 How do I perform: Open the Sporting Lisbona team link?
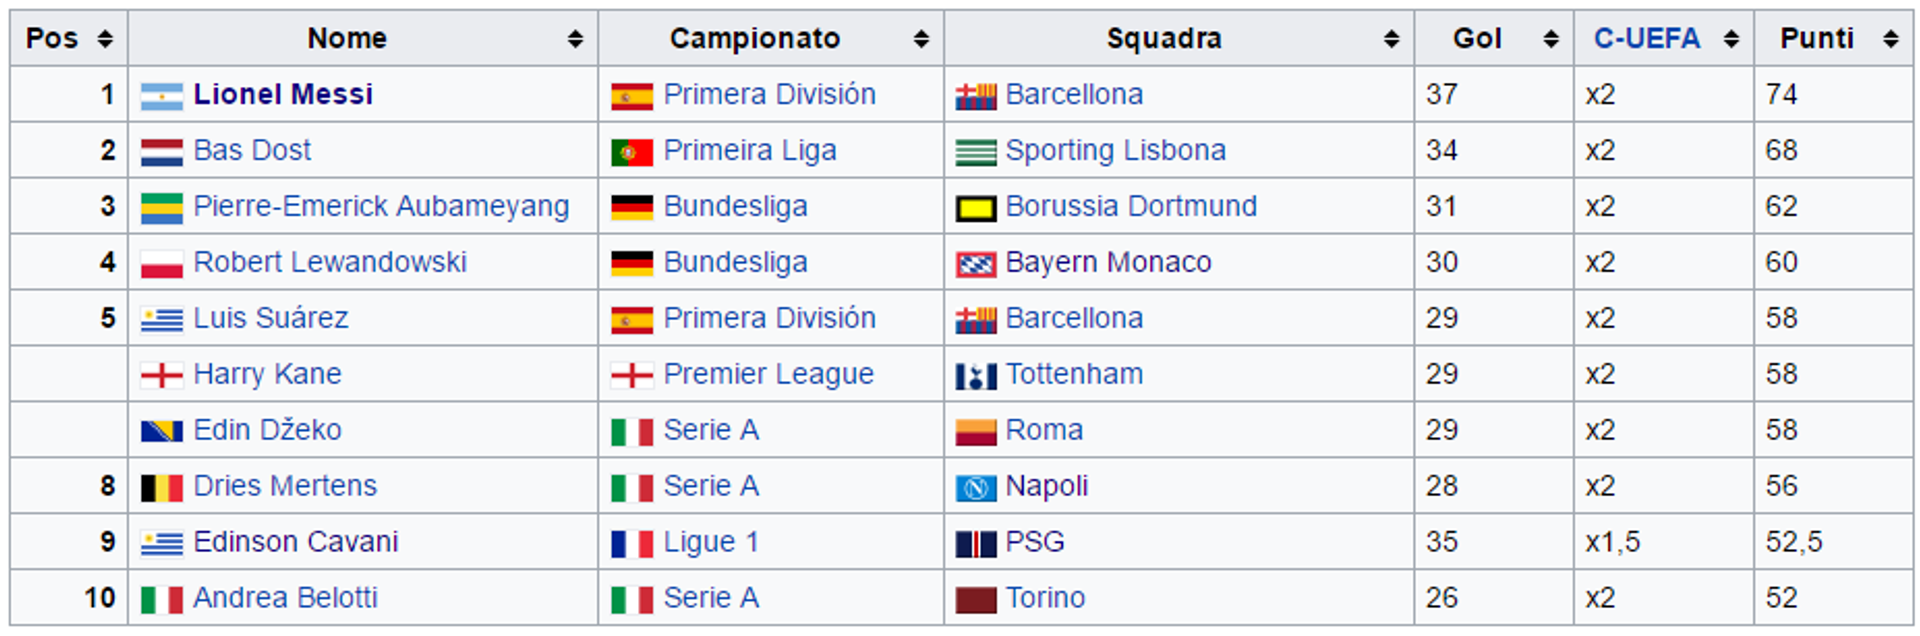tap(1115, 150)
